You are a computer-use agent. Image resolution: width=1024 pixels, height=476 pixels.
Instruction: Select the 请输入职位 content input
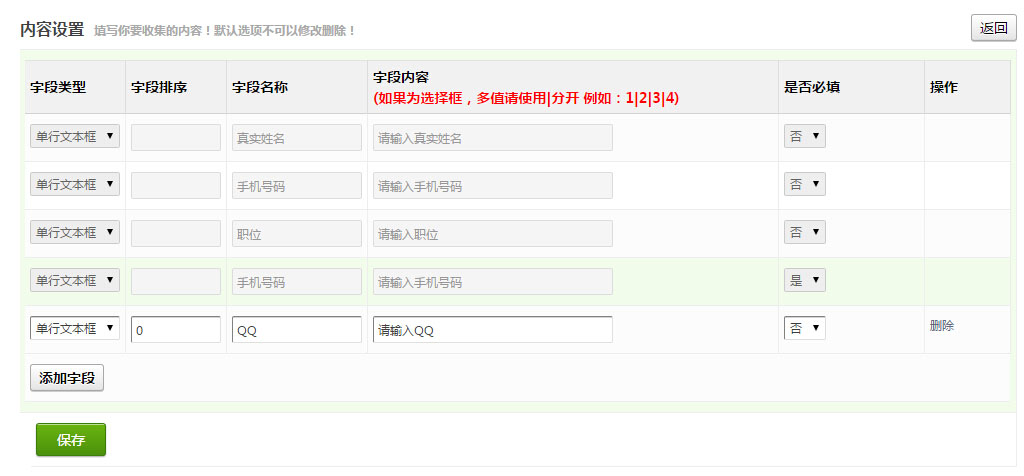point(492,234)
